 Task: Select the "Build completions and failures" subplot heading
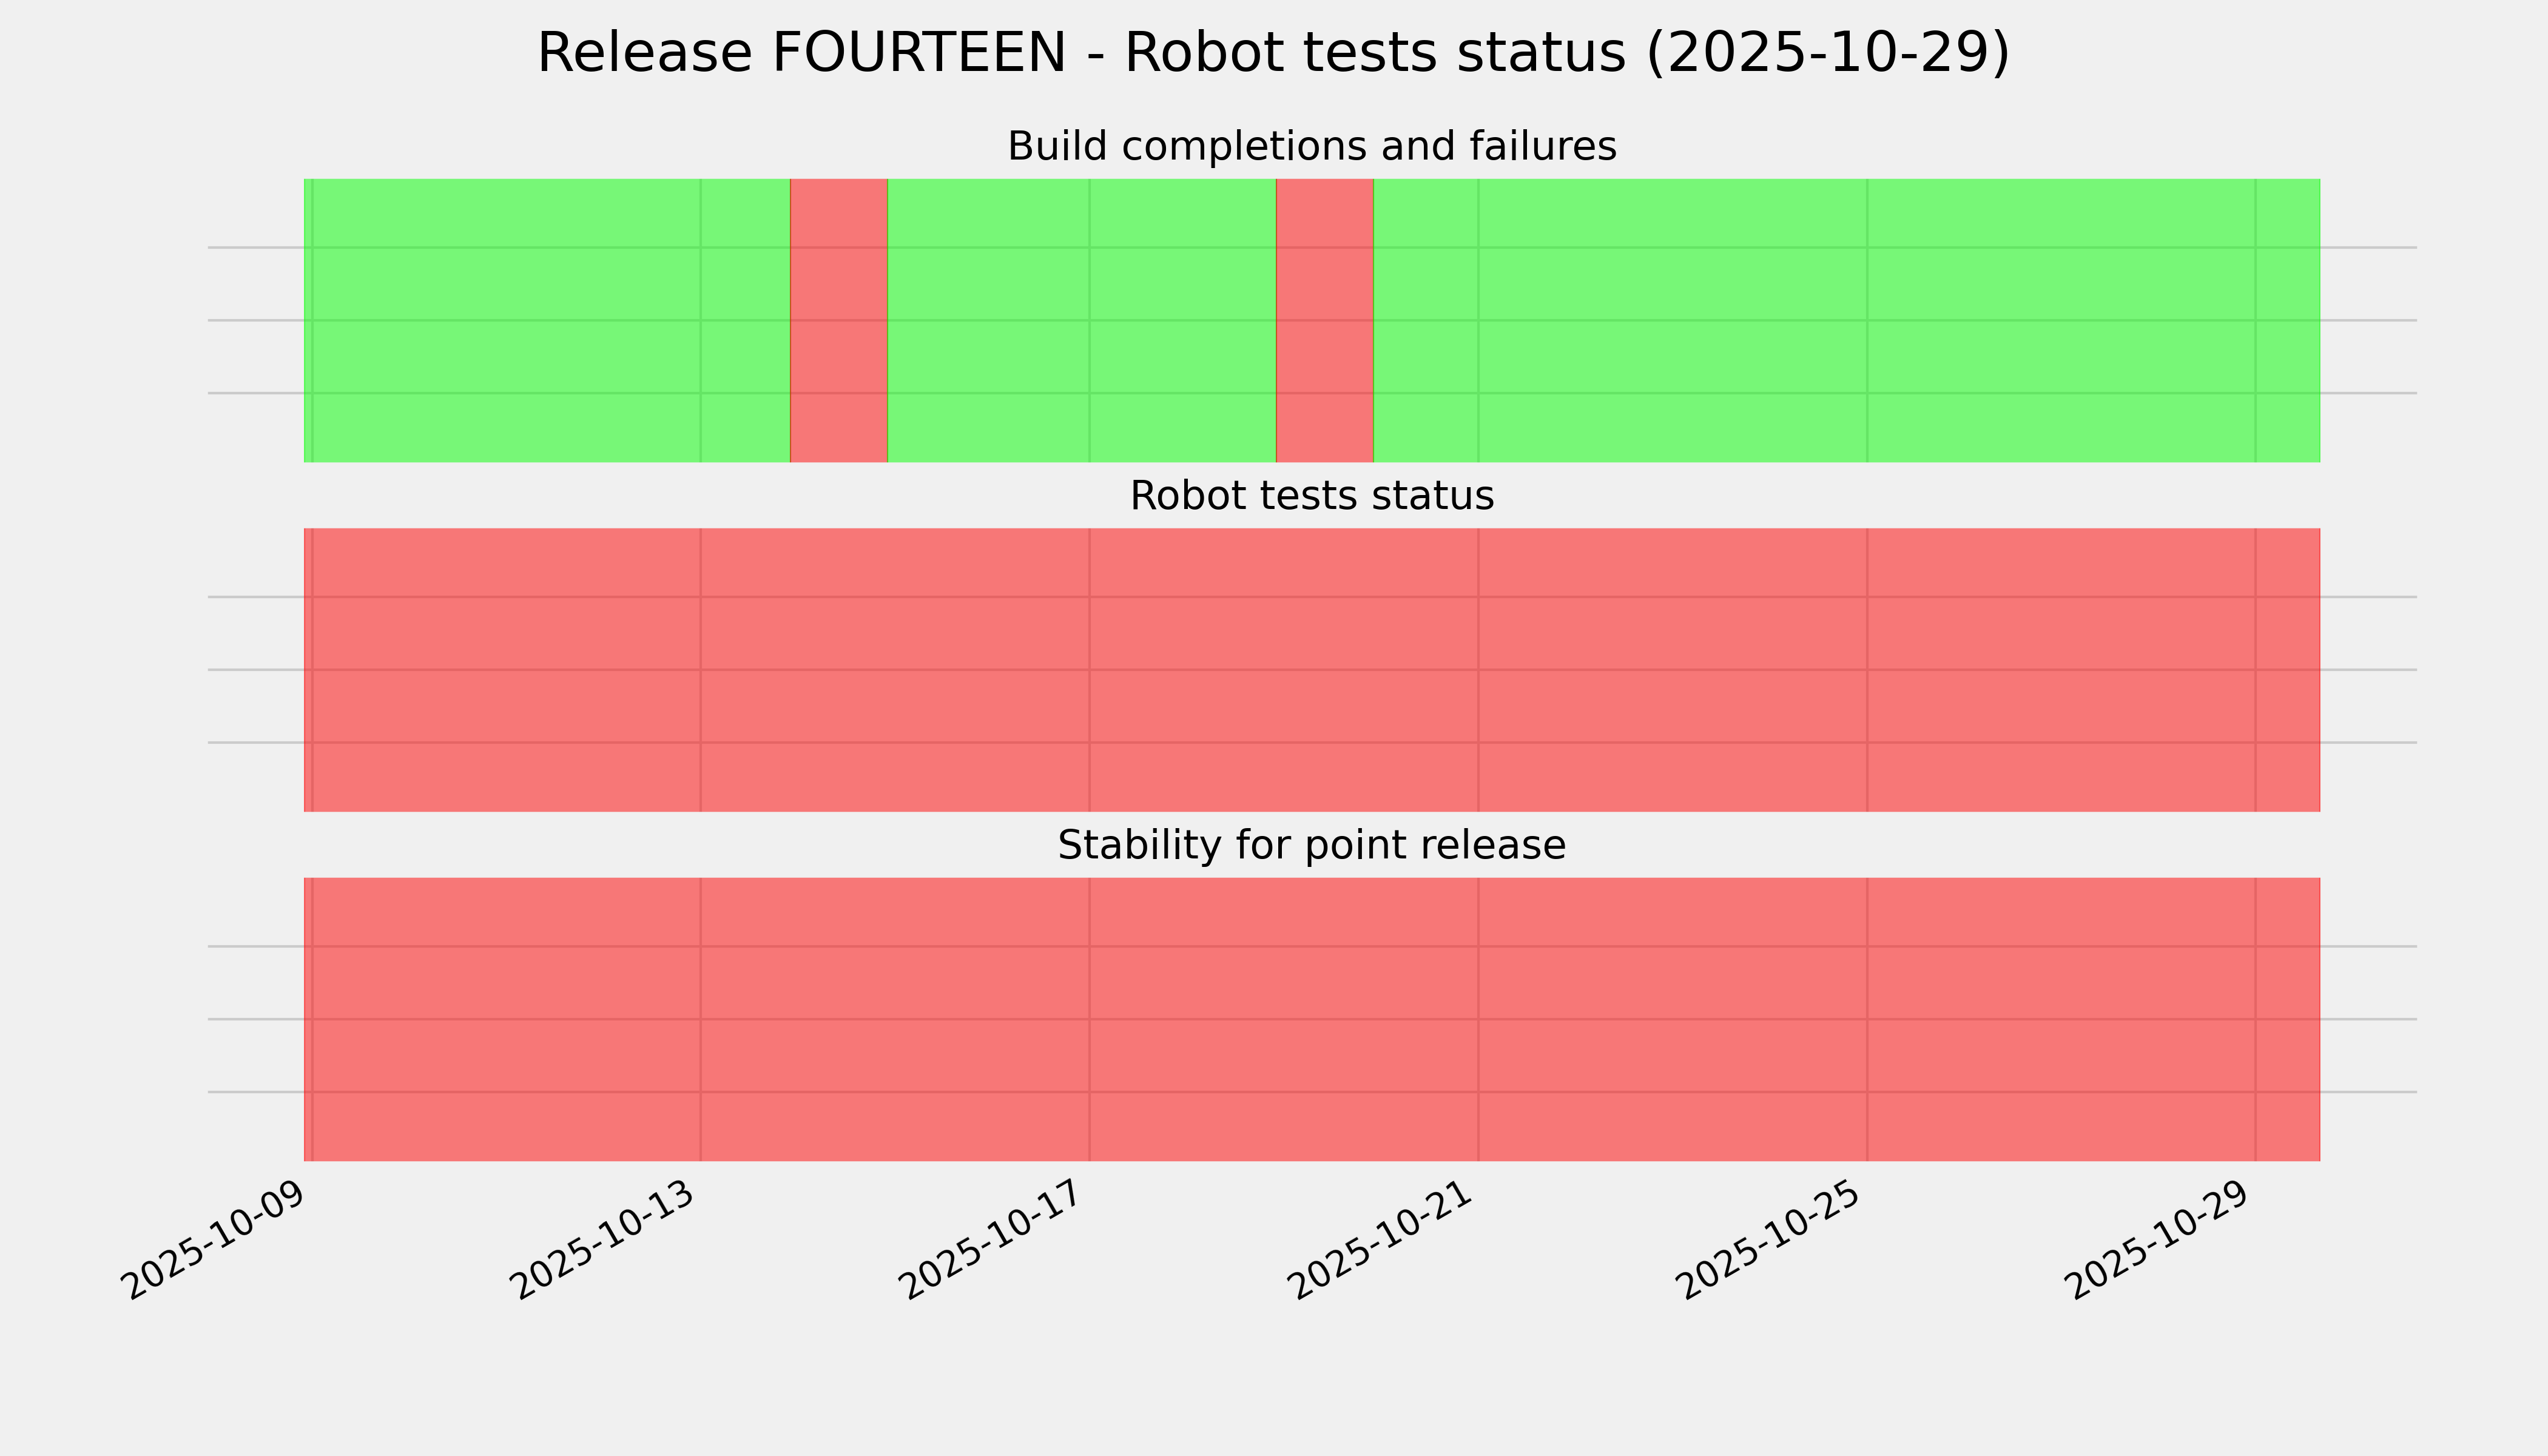point(1311,147)
